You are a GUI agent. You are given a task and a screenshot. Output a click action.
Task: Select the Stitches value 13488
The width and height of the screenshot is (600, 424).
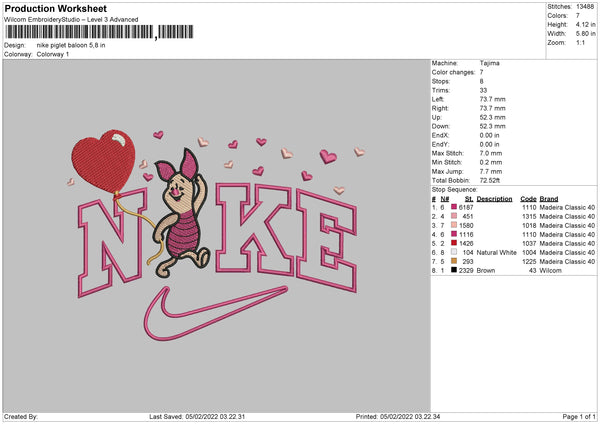(x=585, y=7)
